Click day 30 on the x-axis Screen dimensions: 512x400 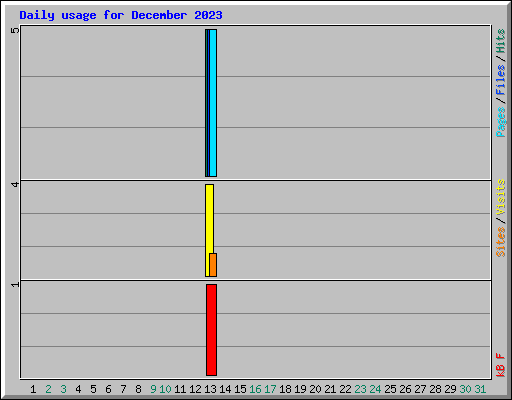pyautogui.click(x=465, y=389)
